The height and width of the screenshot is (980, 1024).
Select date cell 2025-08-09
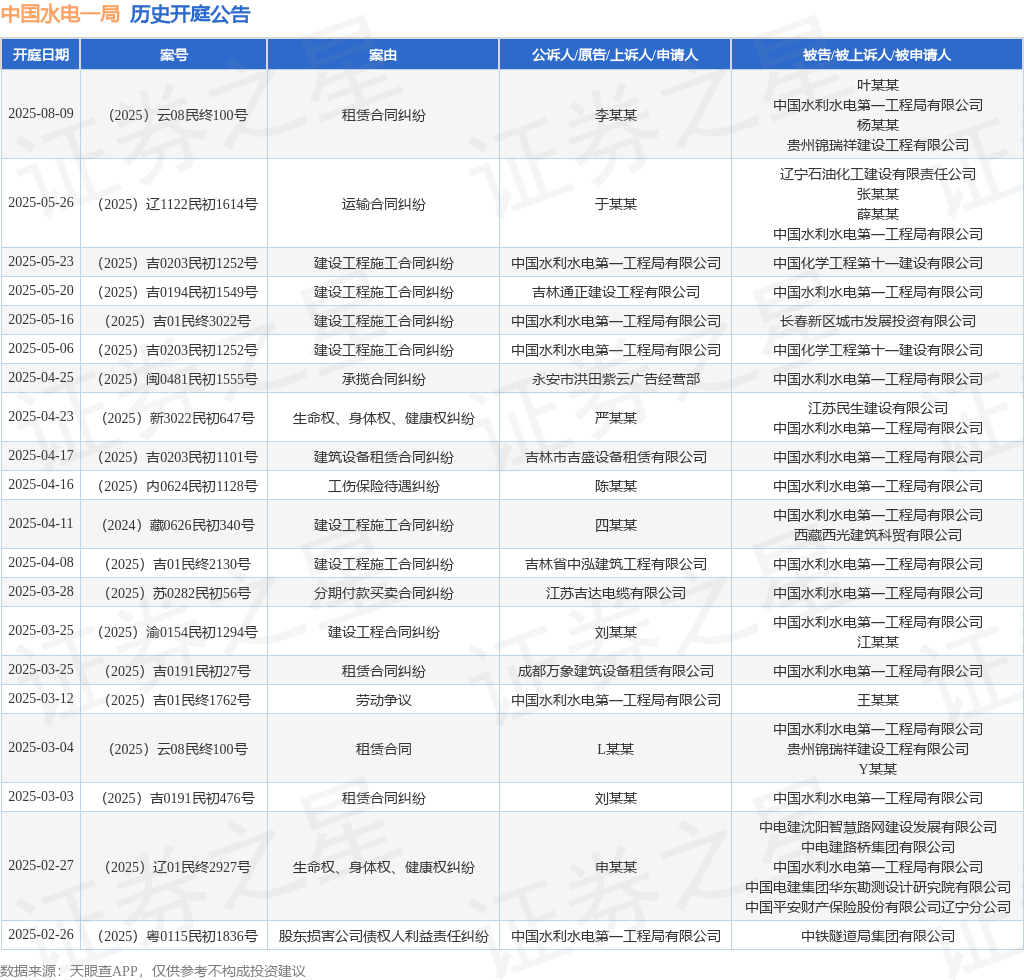(40, 114)
